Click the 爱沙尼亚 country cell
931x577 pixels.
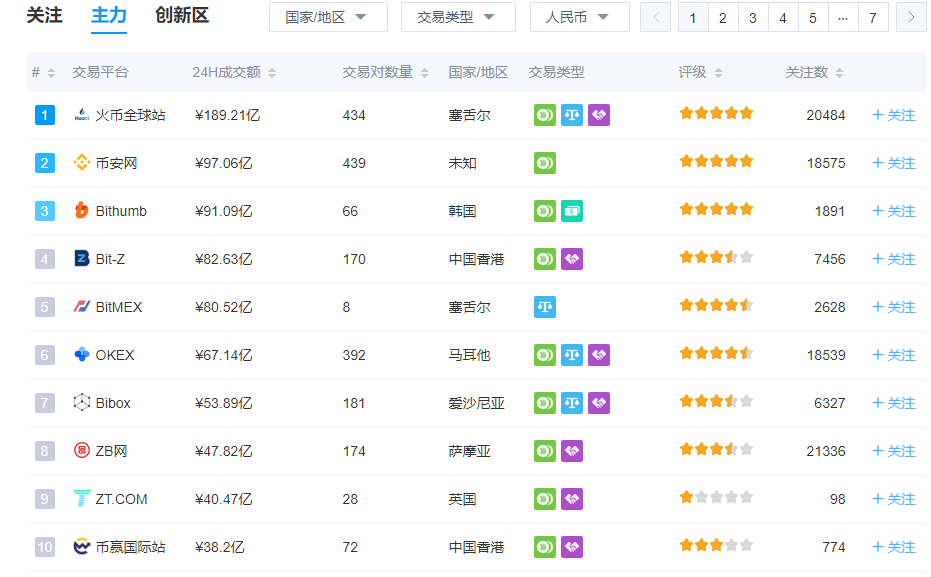(x=476, y=403)
